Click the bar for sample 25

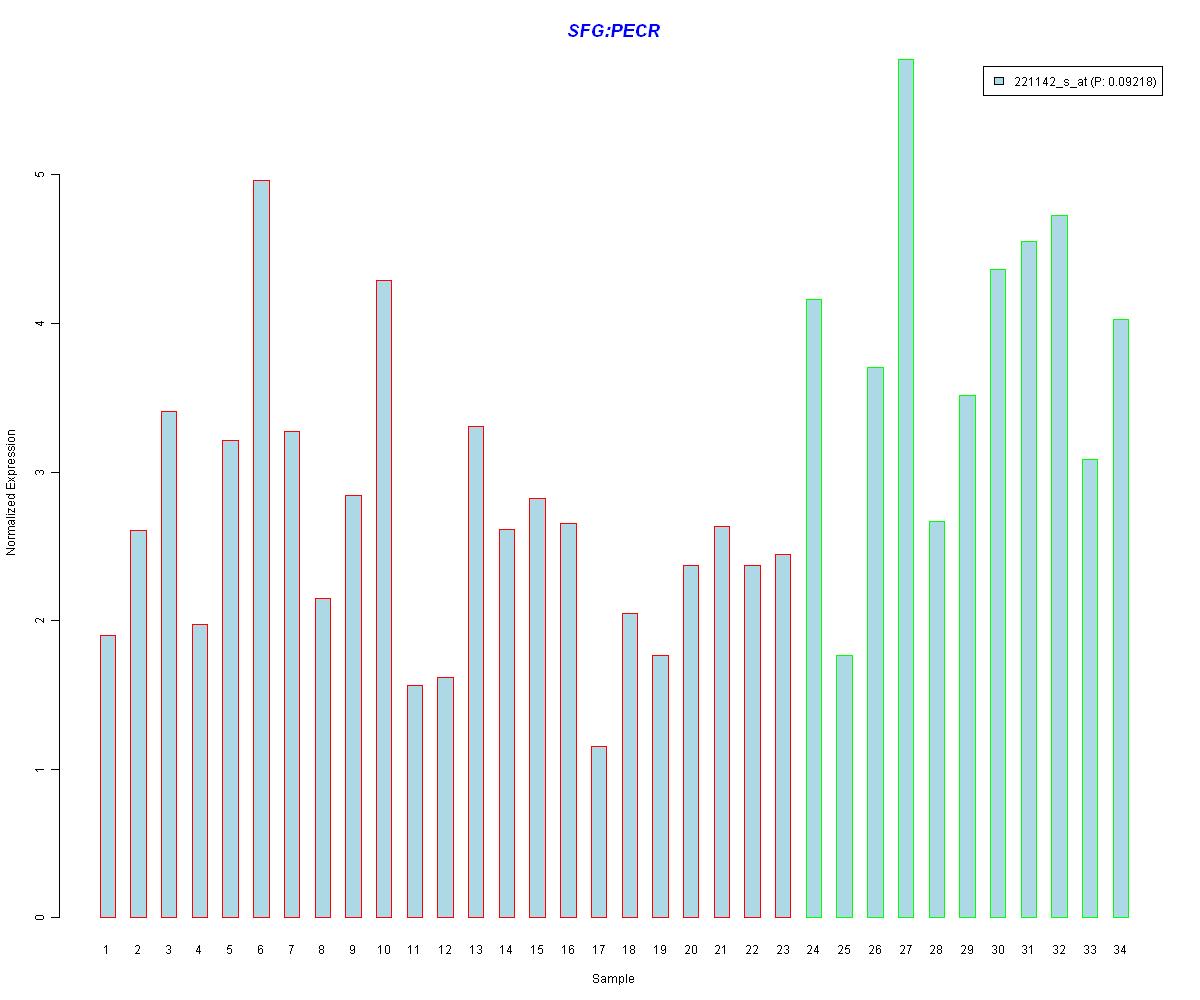pyautogui.click(x=844, y=786)
